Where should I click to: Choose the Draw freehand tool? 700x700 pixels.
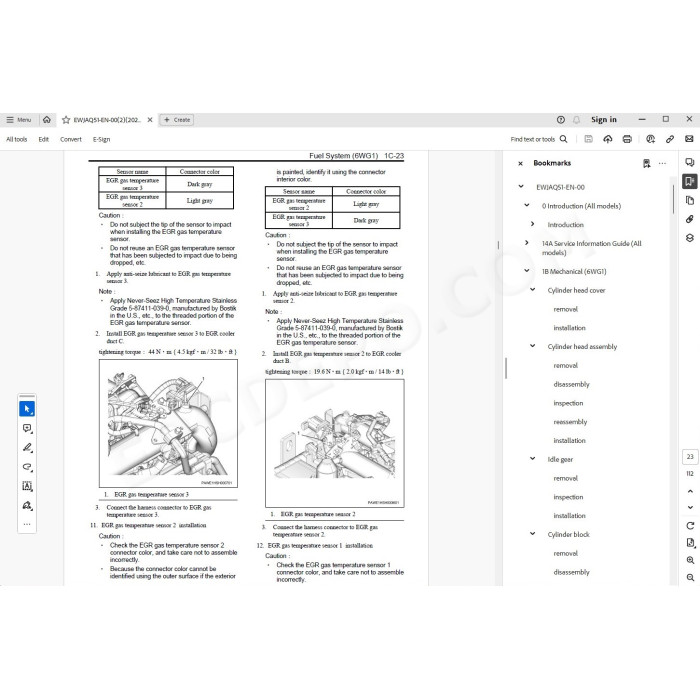[27, 467]
